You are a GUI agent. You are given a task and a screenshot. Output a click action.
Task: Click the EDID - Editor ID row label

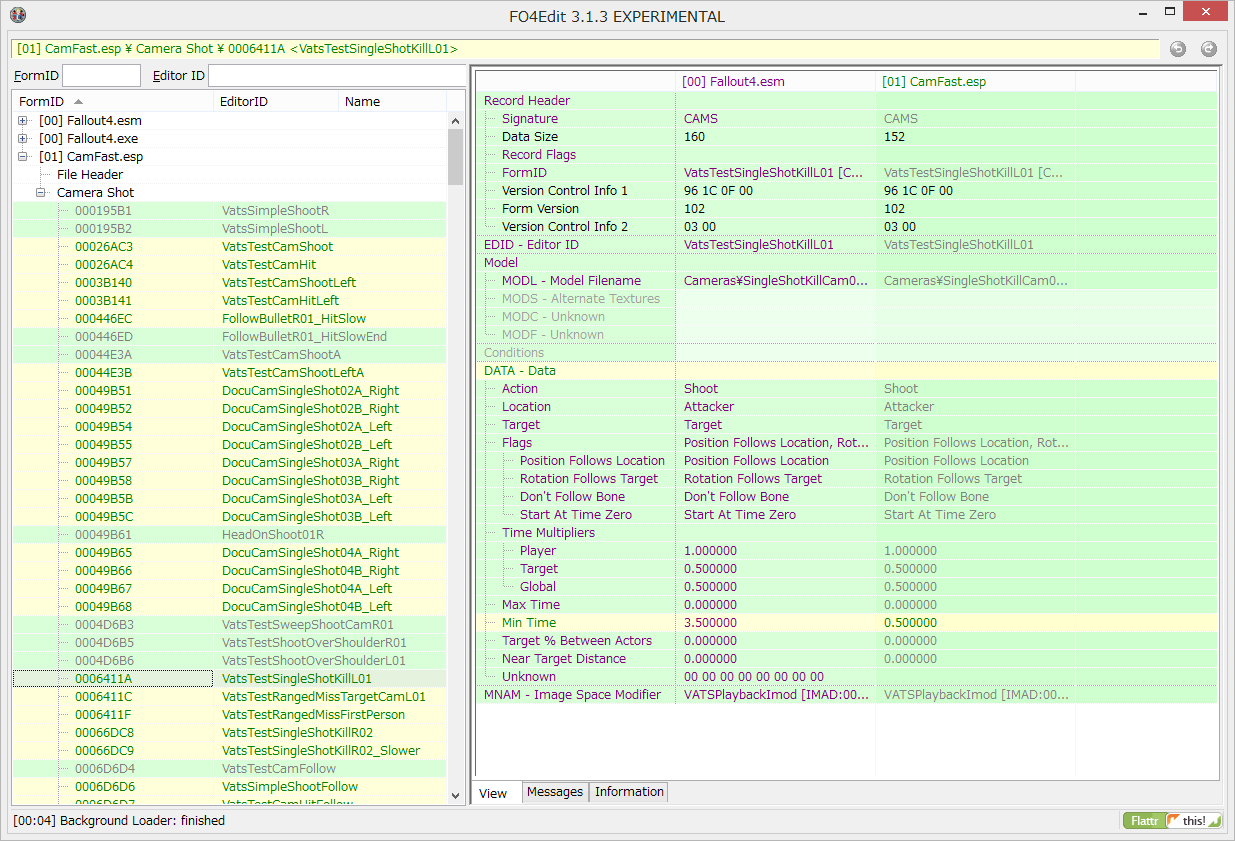tap(531, 245)
